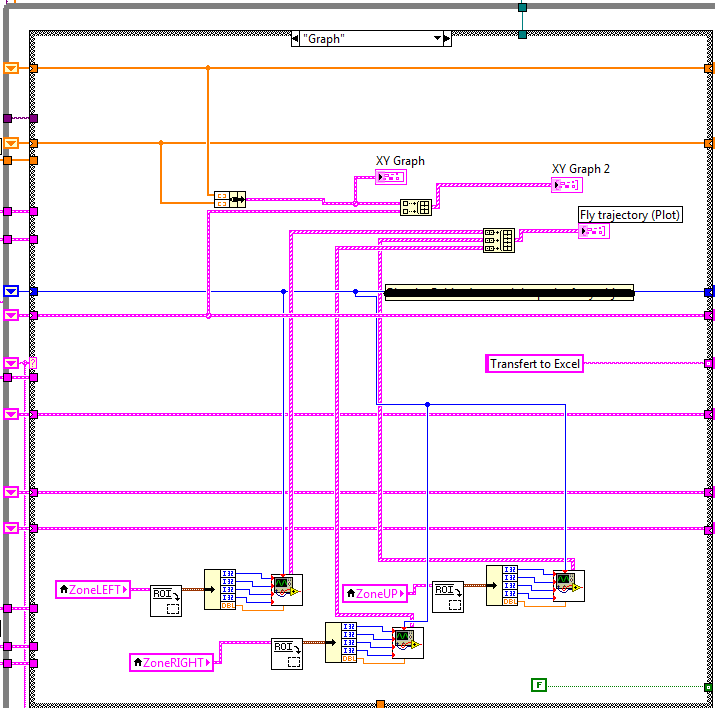
Task: Click the Transfert to Excel string constant
Action: (x=534, y=364)
